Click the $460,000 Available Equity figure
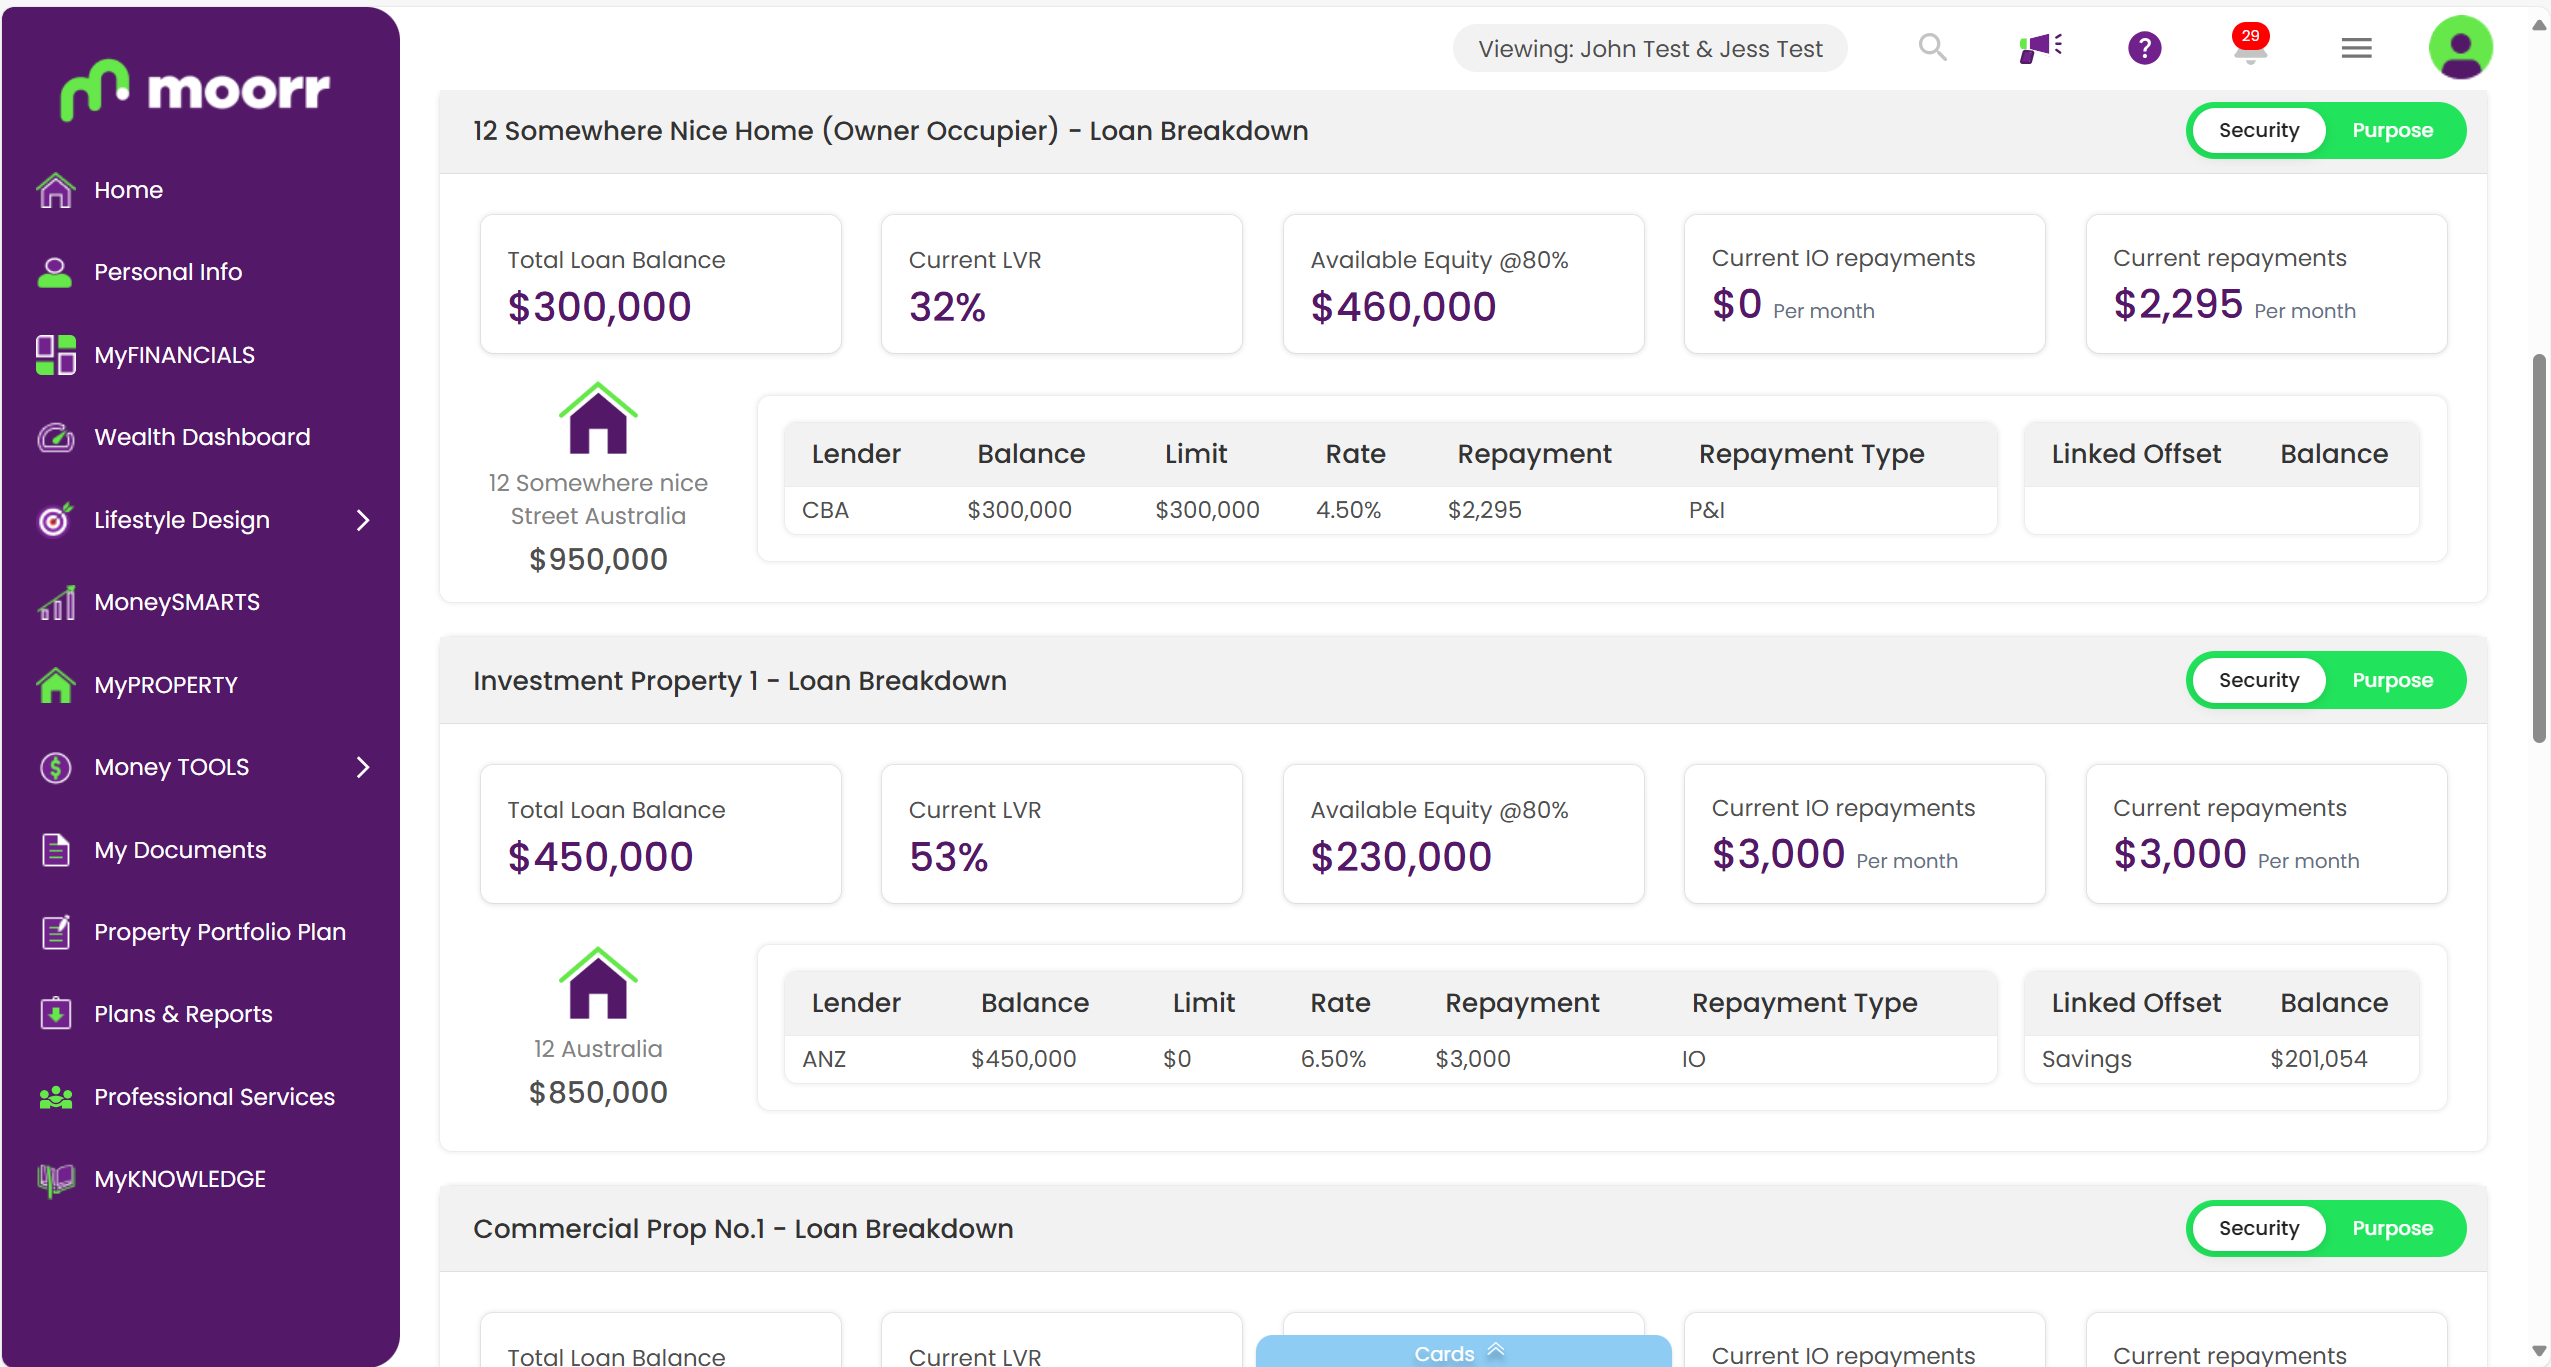 coord(1403,306)
